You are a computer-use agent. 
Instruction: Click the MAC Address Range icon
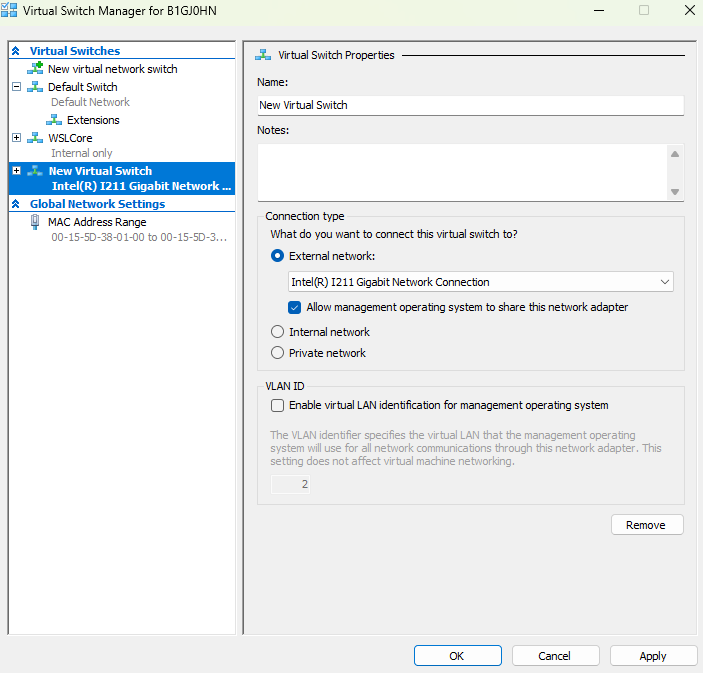pos(35,222)
